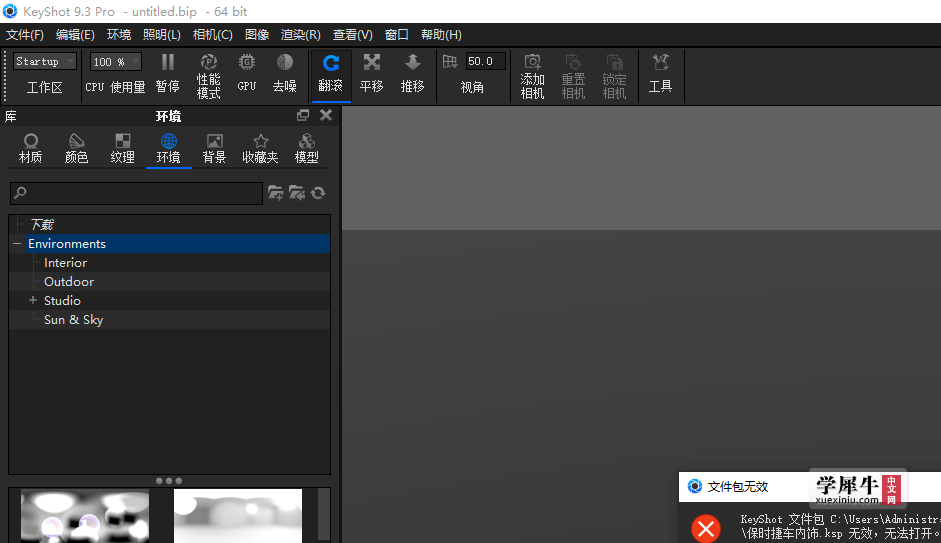Screen dimensions: 941x543
Task: Switch to Textures library tab
Action: pyautogui.click(x=122, y=149)
